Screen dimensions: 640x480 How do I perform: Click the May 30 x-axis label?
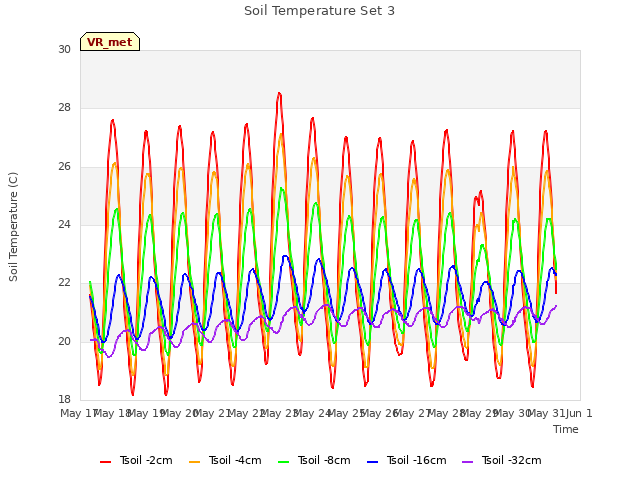(x=512, y=413)
